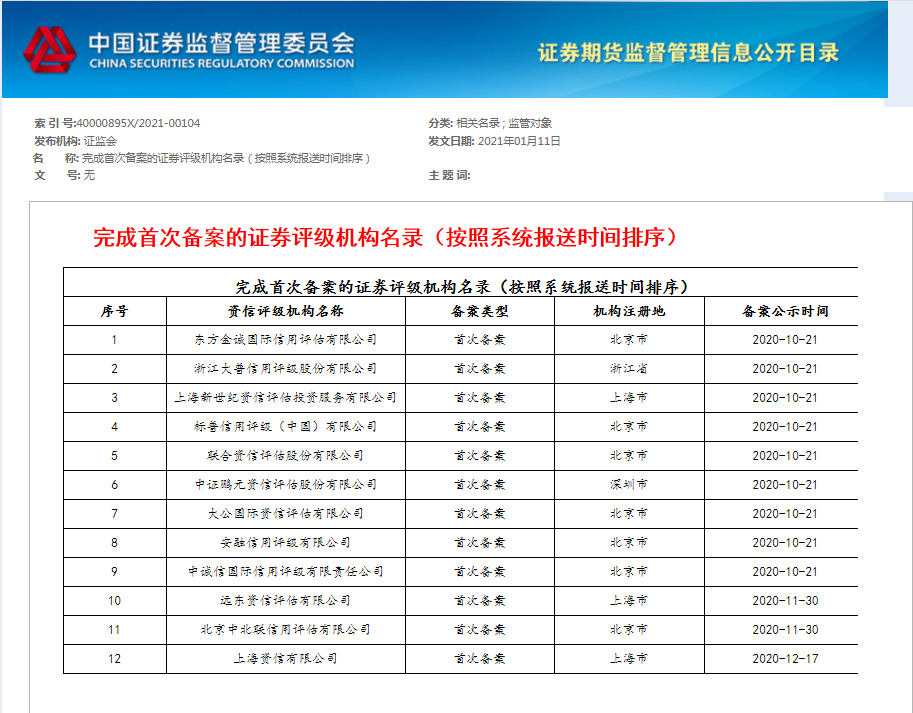
Task: Click 首次备案 cell in row 5
Action: coord(480,456)
